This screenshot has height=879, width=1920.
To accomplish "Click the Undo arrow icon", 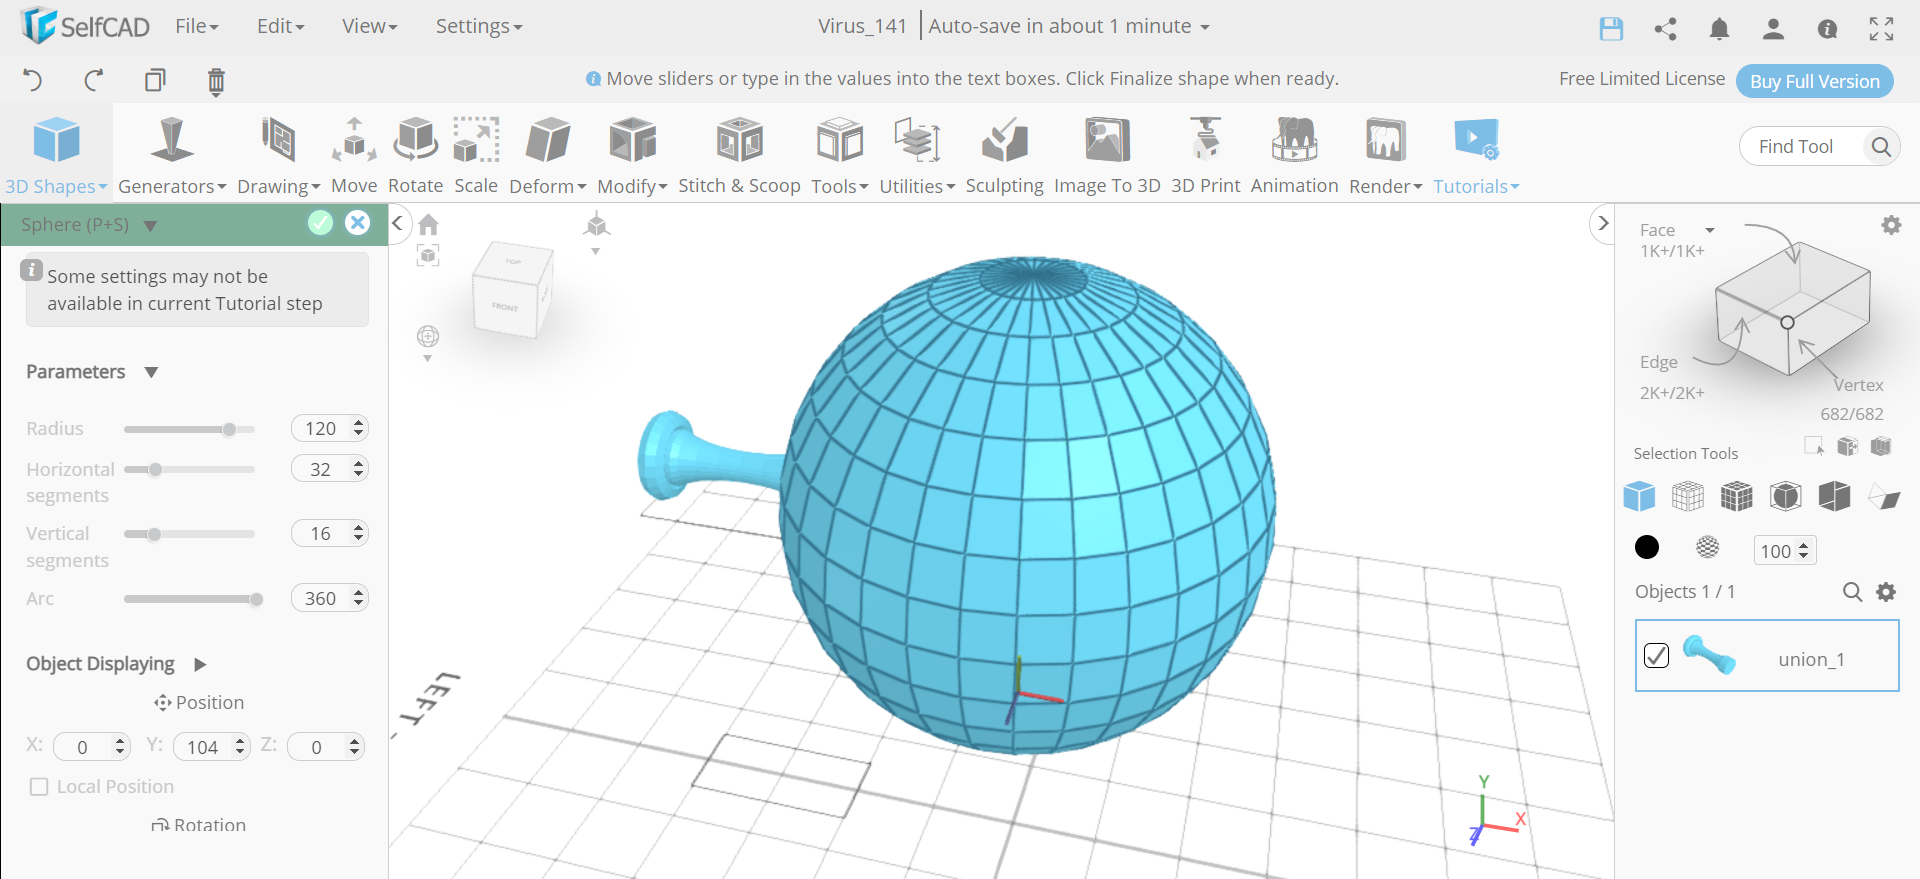I will pos(33,80).
